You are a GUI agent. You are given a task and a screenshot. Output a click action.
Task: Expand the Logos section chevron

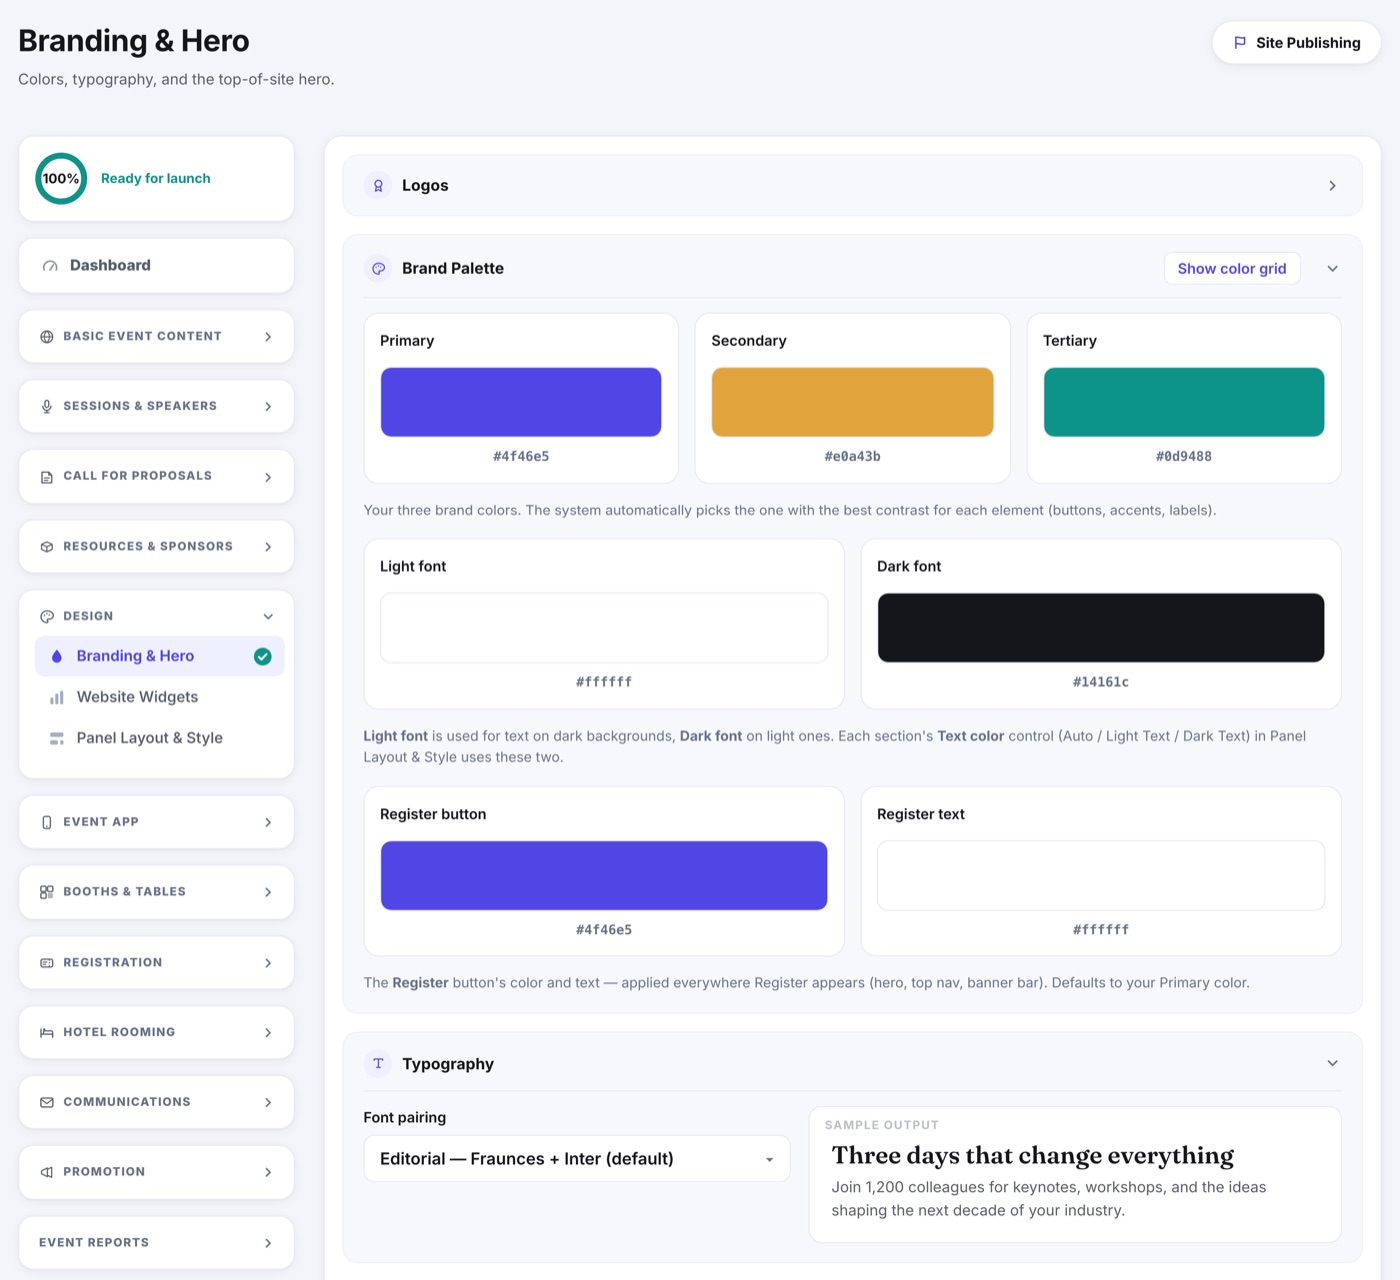tap(1332, 186)
